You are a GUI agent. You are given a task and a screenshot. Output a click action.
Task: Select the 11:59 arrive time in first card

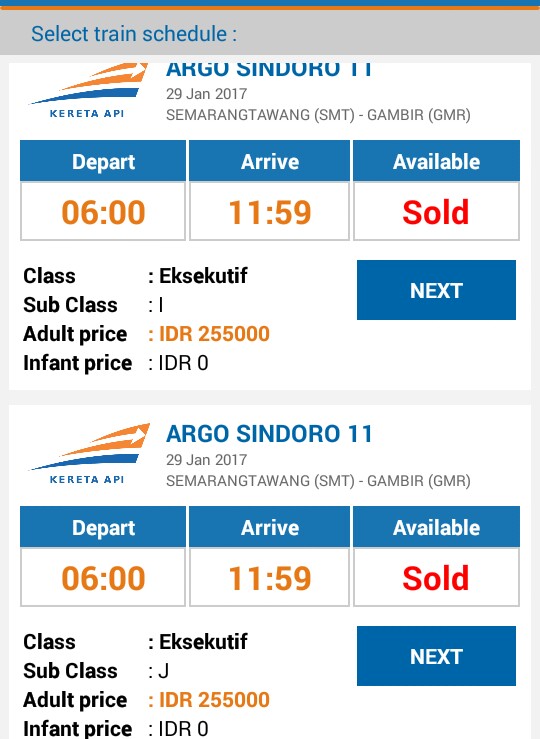270,211
